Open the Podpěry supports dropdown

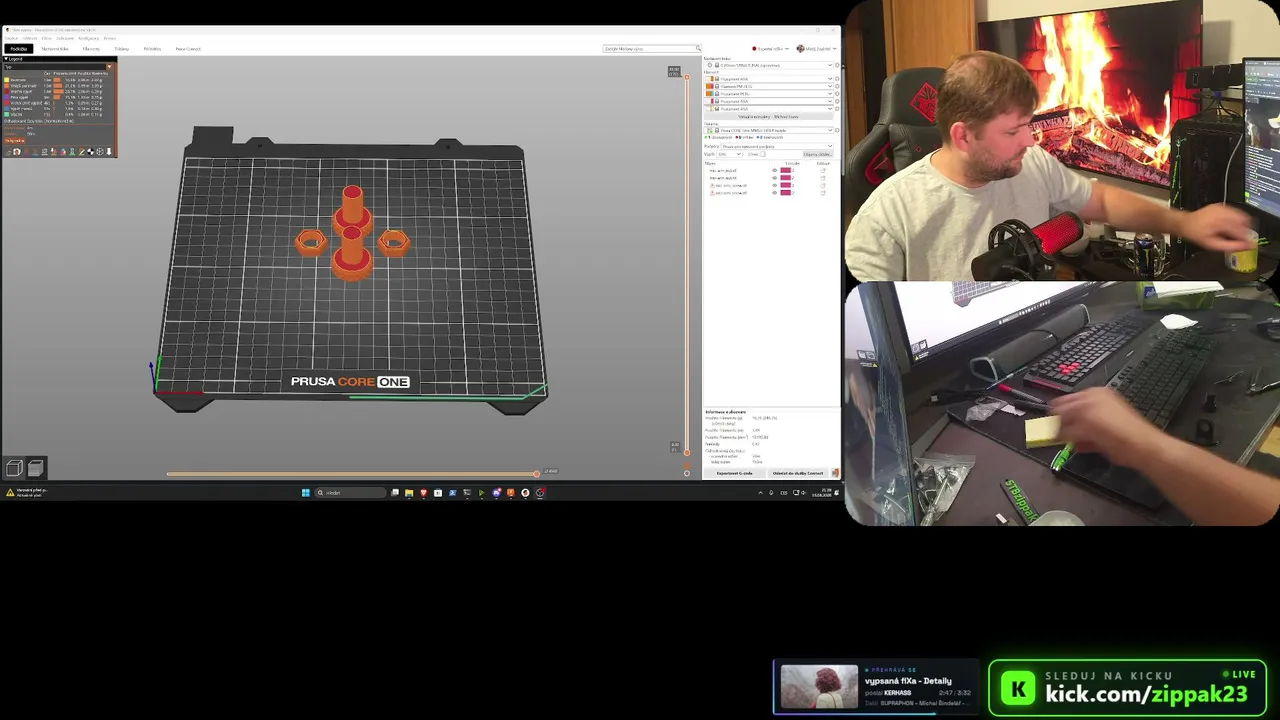point(777,146)
